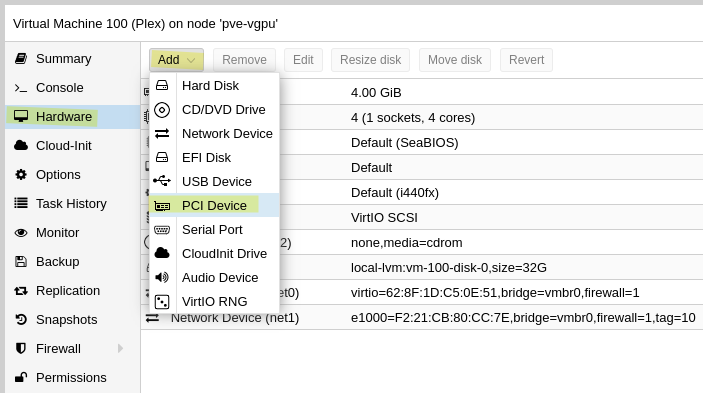Click the Backup floppy disk icon
This screenshot has height=393, width=703.
[21, 262]
